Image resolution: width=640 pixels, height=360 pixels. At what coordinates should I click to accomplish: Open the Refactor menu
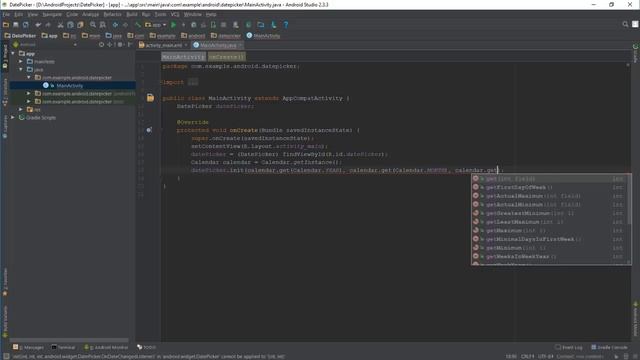click(x=112, y=14)
